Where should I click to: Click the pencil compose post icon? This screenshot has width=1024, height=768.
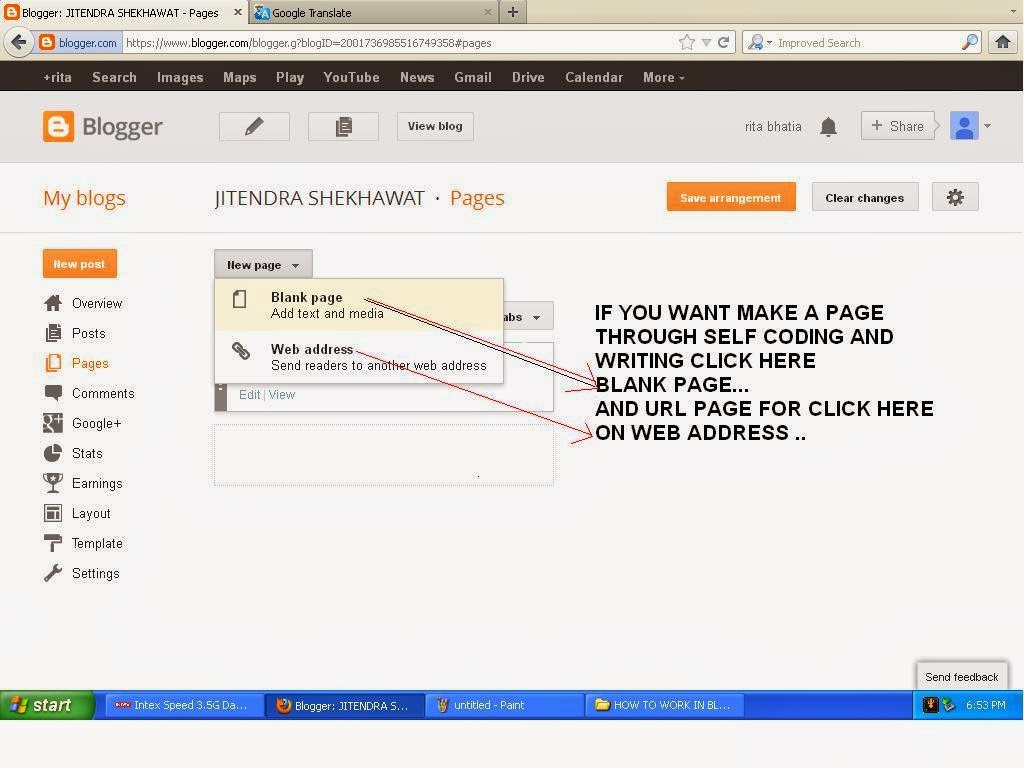click(254, 126)
